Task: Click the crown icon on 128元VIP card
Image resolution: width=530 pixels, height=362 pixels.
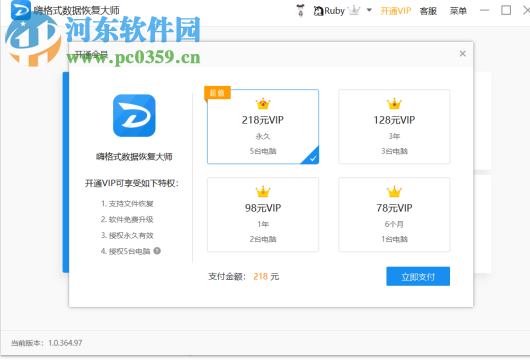Action: pyautogui.click(x=394, y=104)
